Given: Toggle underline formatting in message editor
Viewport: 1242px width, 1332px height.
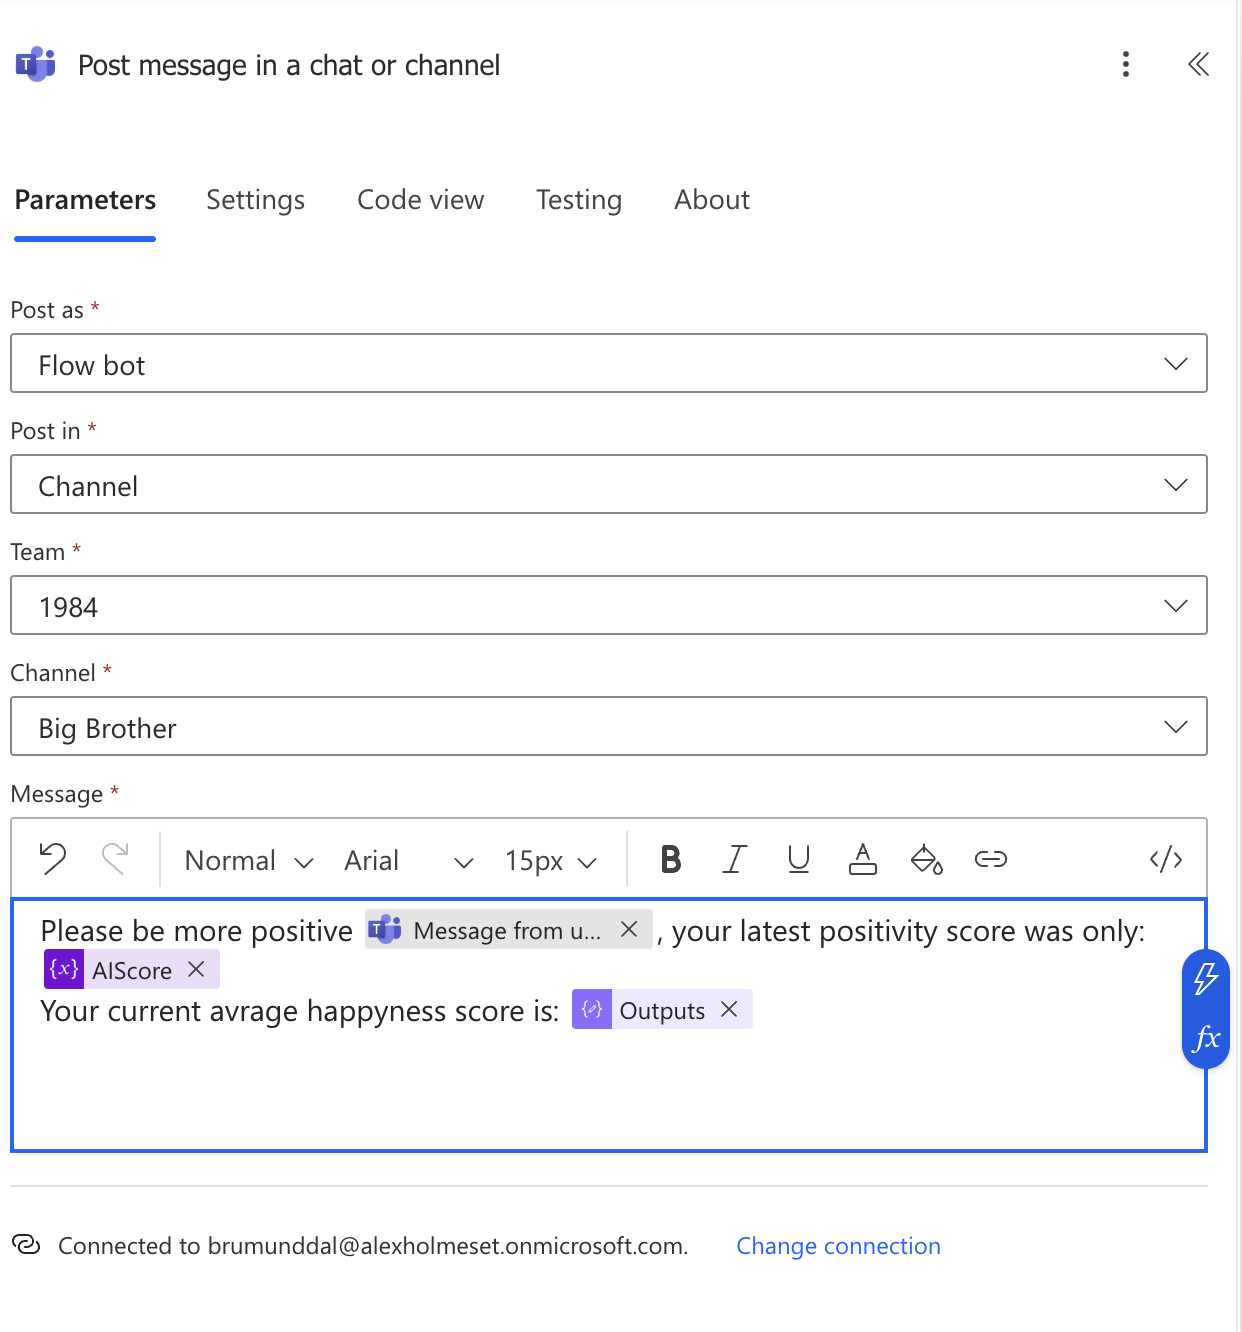Looking at the screenshot, I should (798, 859).
